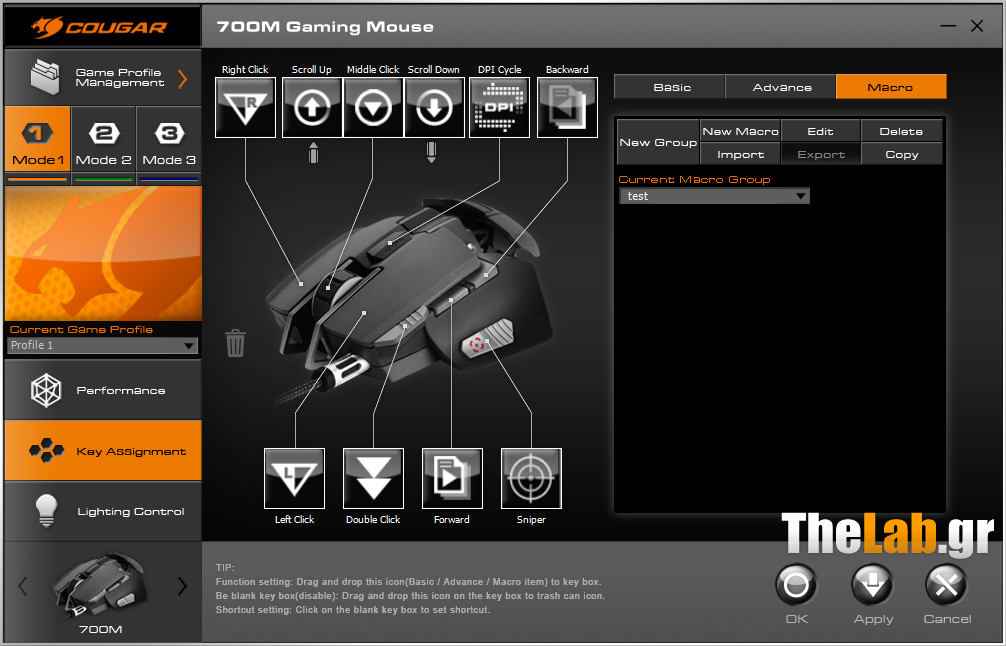The width and height of the screenshot is (1006, 646).
Task: Confirm with the OK button
Action: (x=796, y=585)
